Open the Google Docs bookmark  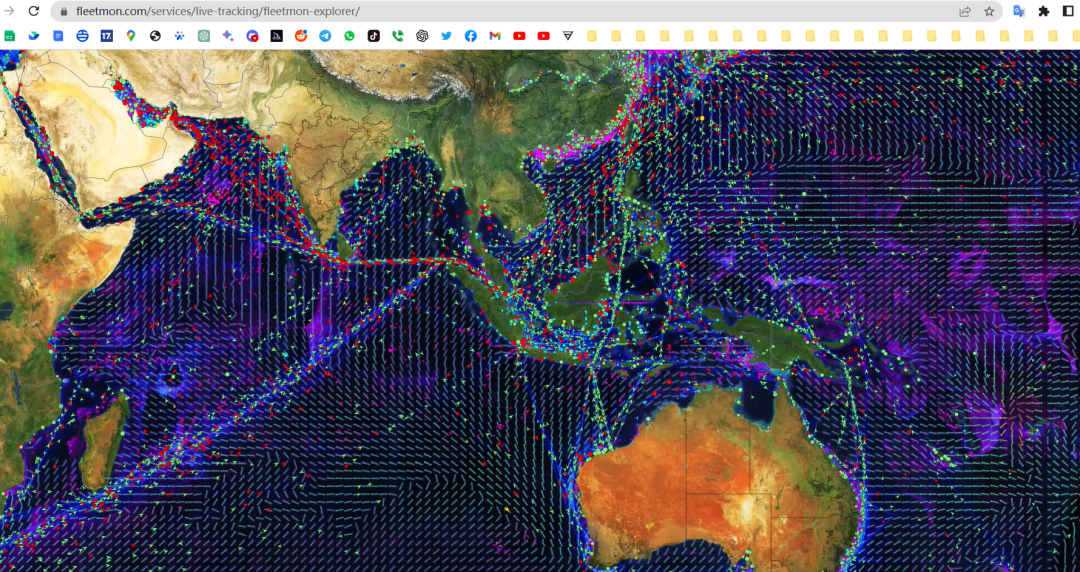[x=58, y=36]
